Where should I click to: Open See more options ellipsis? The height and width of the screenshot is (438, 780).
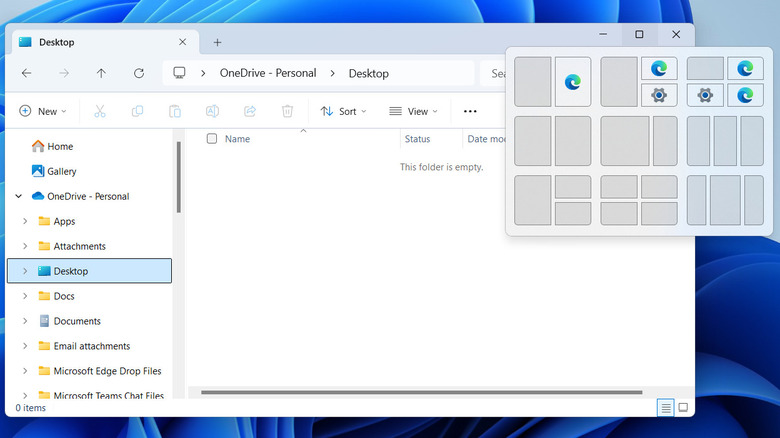470,111
